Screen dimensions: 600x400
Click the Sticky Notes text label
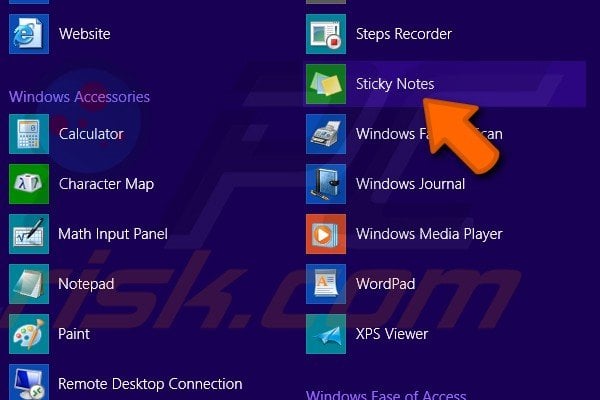click(x=395, y=84)
